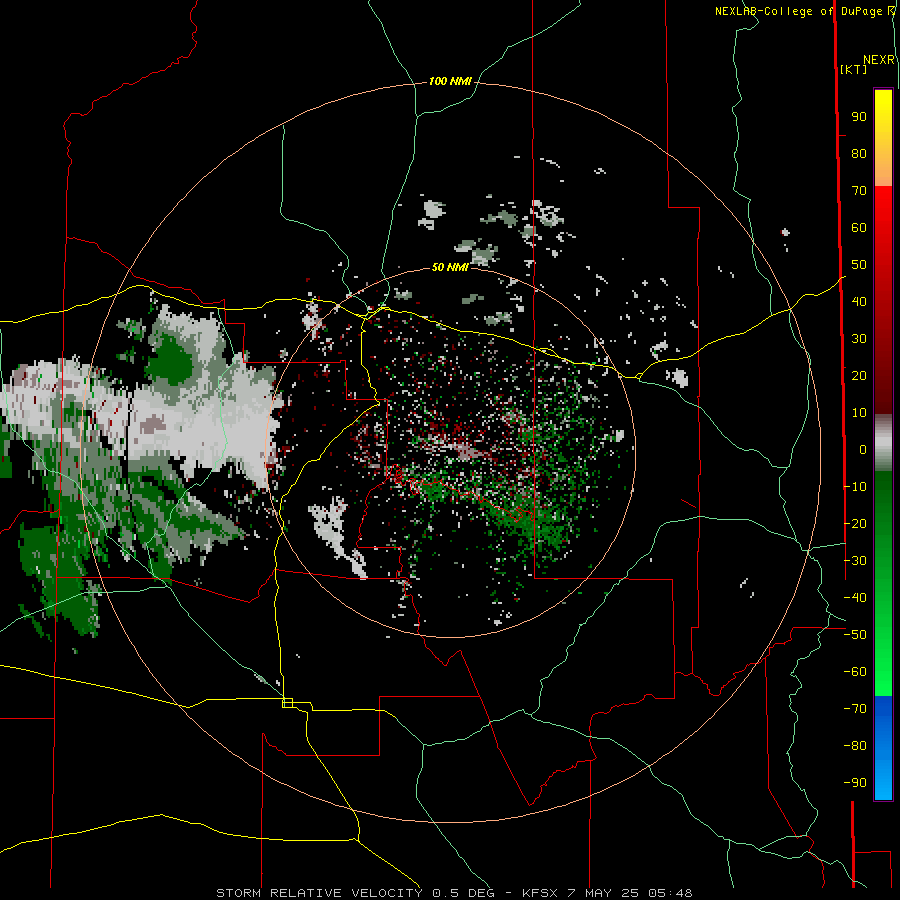Click the 20 value on the velocity scale

(x=859, y=376)
